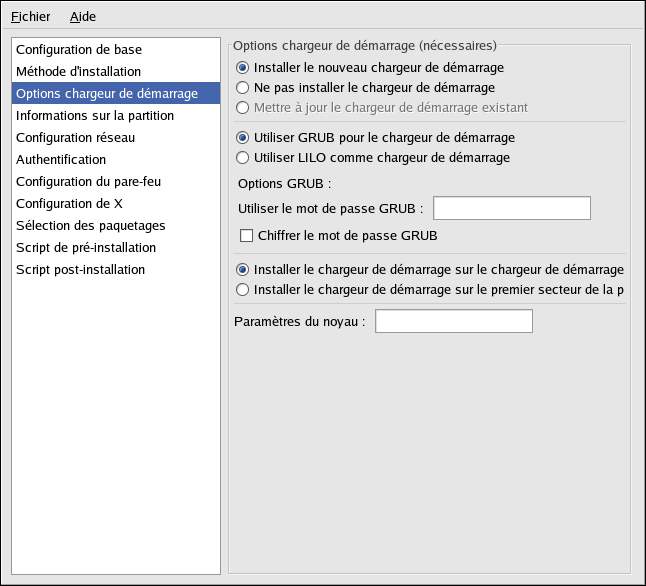The height and width of the screenshot is (586, 646).
Task: Open Informations sur la partition
Action: point(116,115)
